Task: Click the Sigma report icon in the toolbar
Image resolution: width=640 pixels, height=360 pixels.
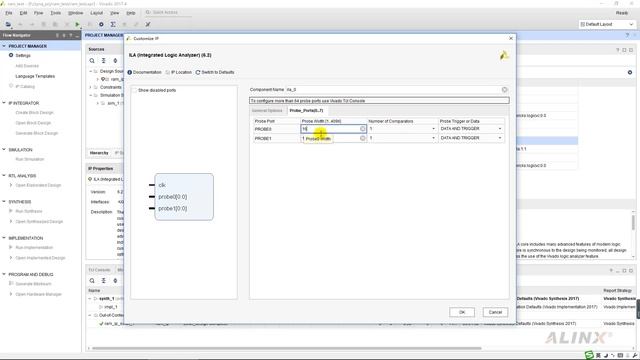Action: (x=113, y=24)
